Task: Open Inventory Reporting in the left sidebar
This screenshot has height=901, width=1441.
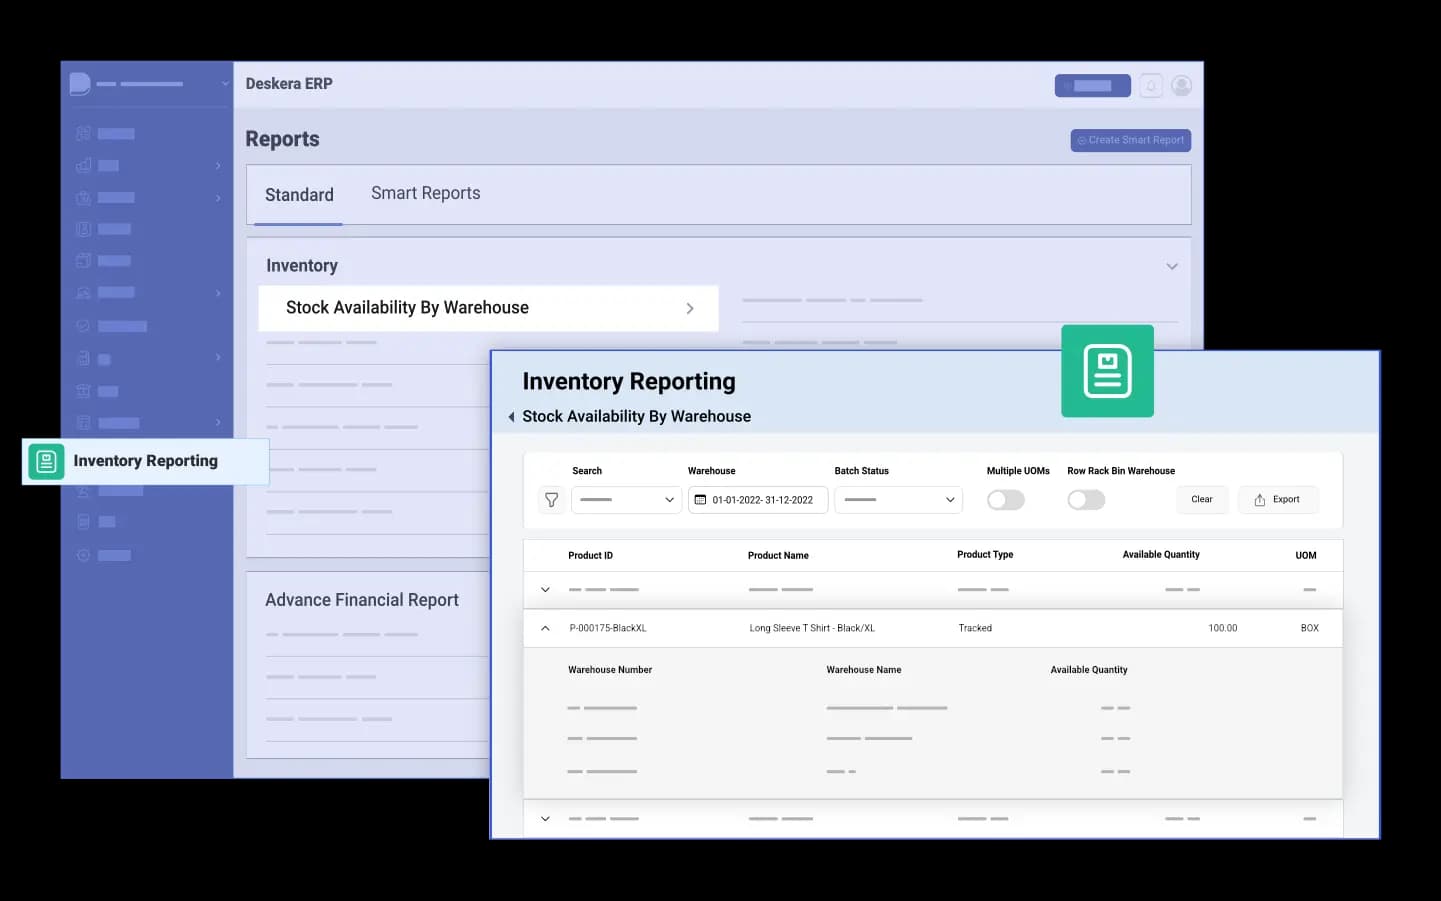Action: [x=145, y=461]
